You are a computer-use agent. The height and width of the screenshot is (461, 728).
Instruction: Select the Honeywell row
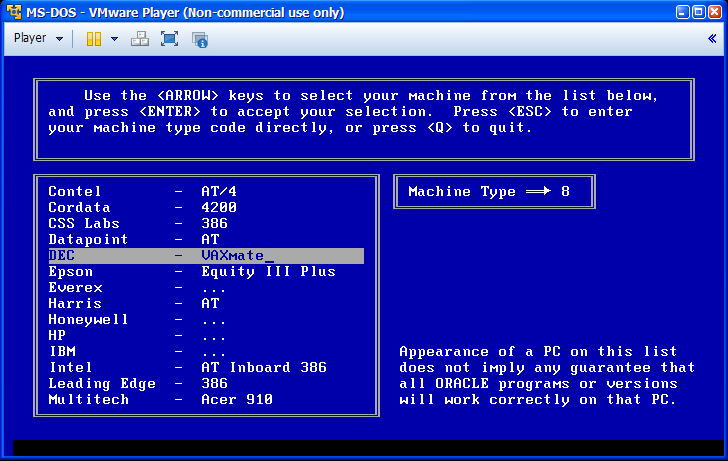click(206, 319)
